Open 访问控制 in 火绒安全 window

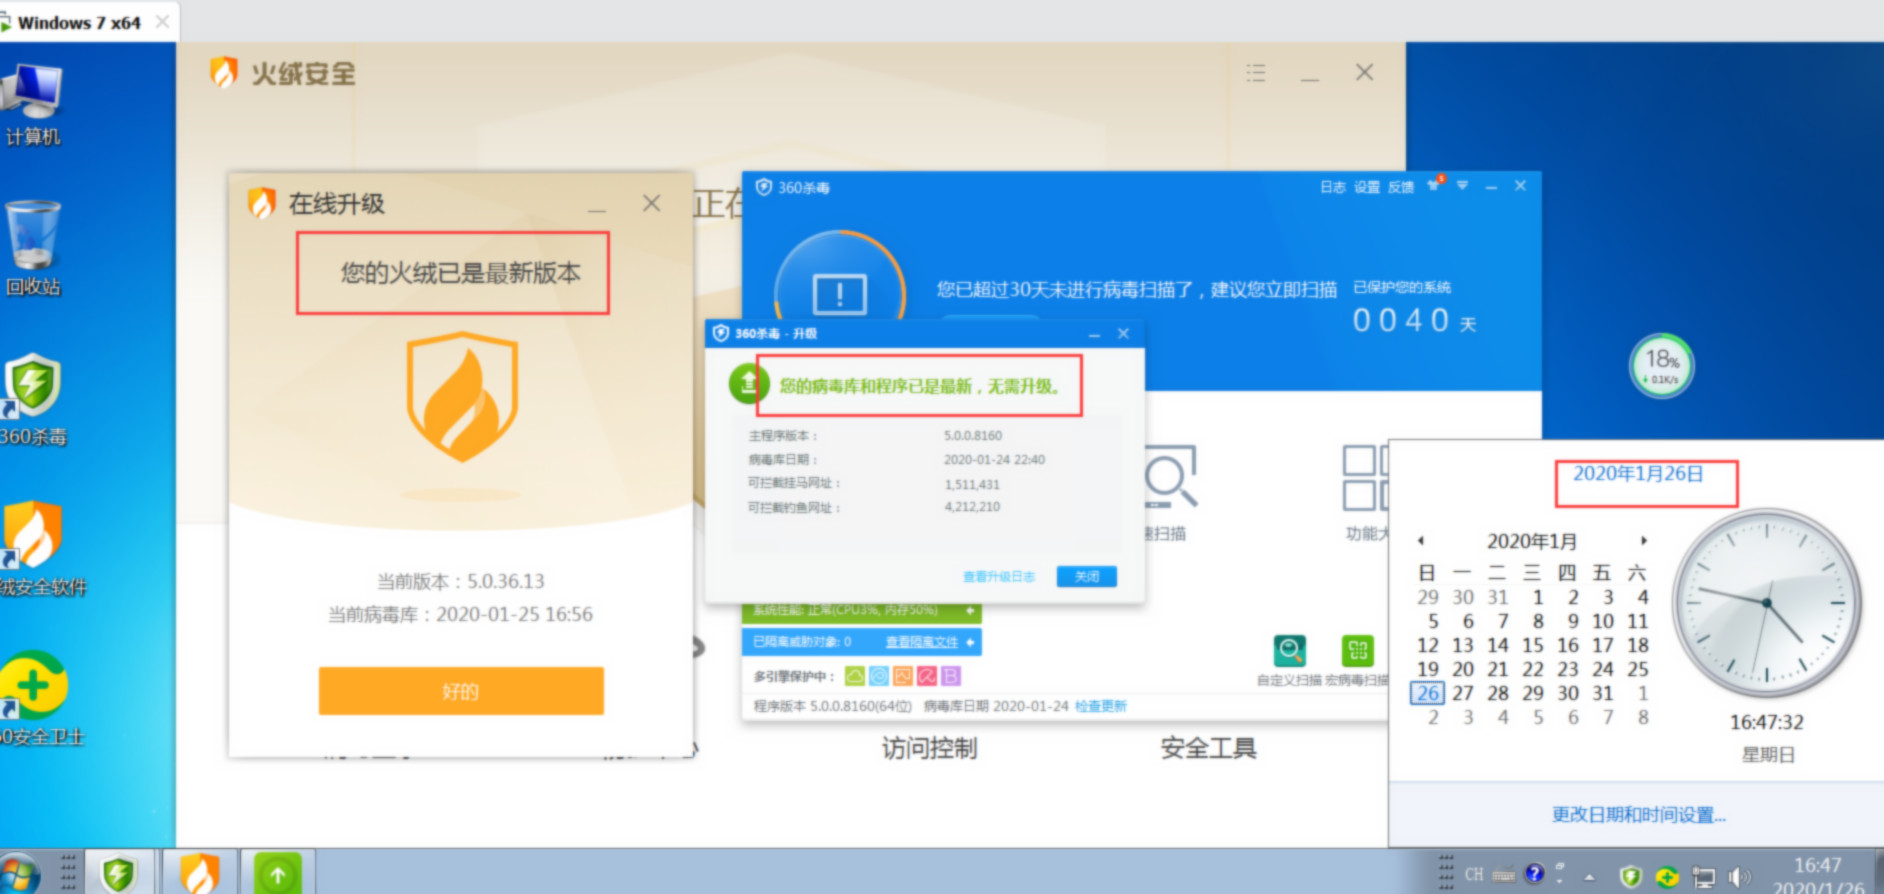[929, 748]
